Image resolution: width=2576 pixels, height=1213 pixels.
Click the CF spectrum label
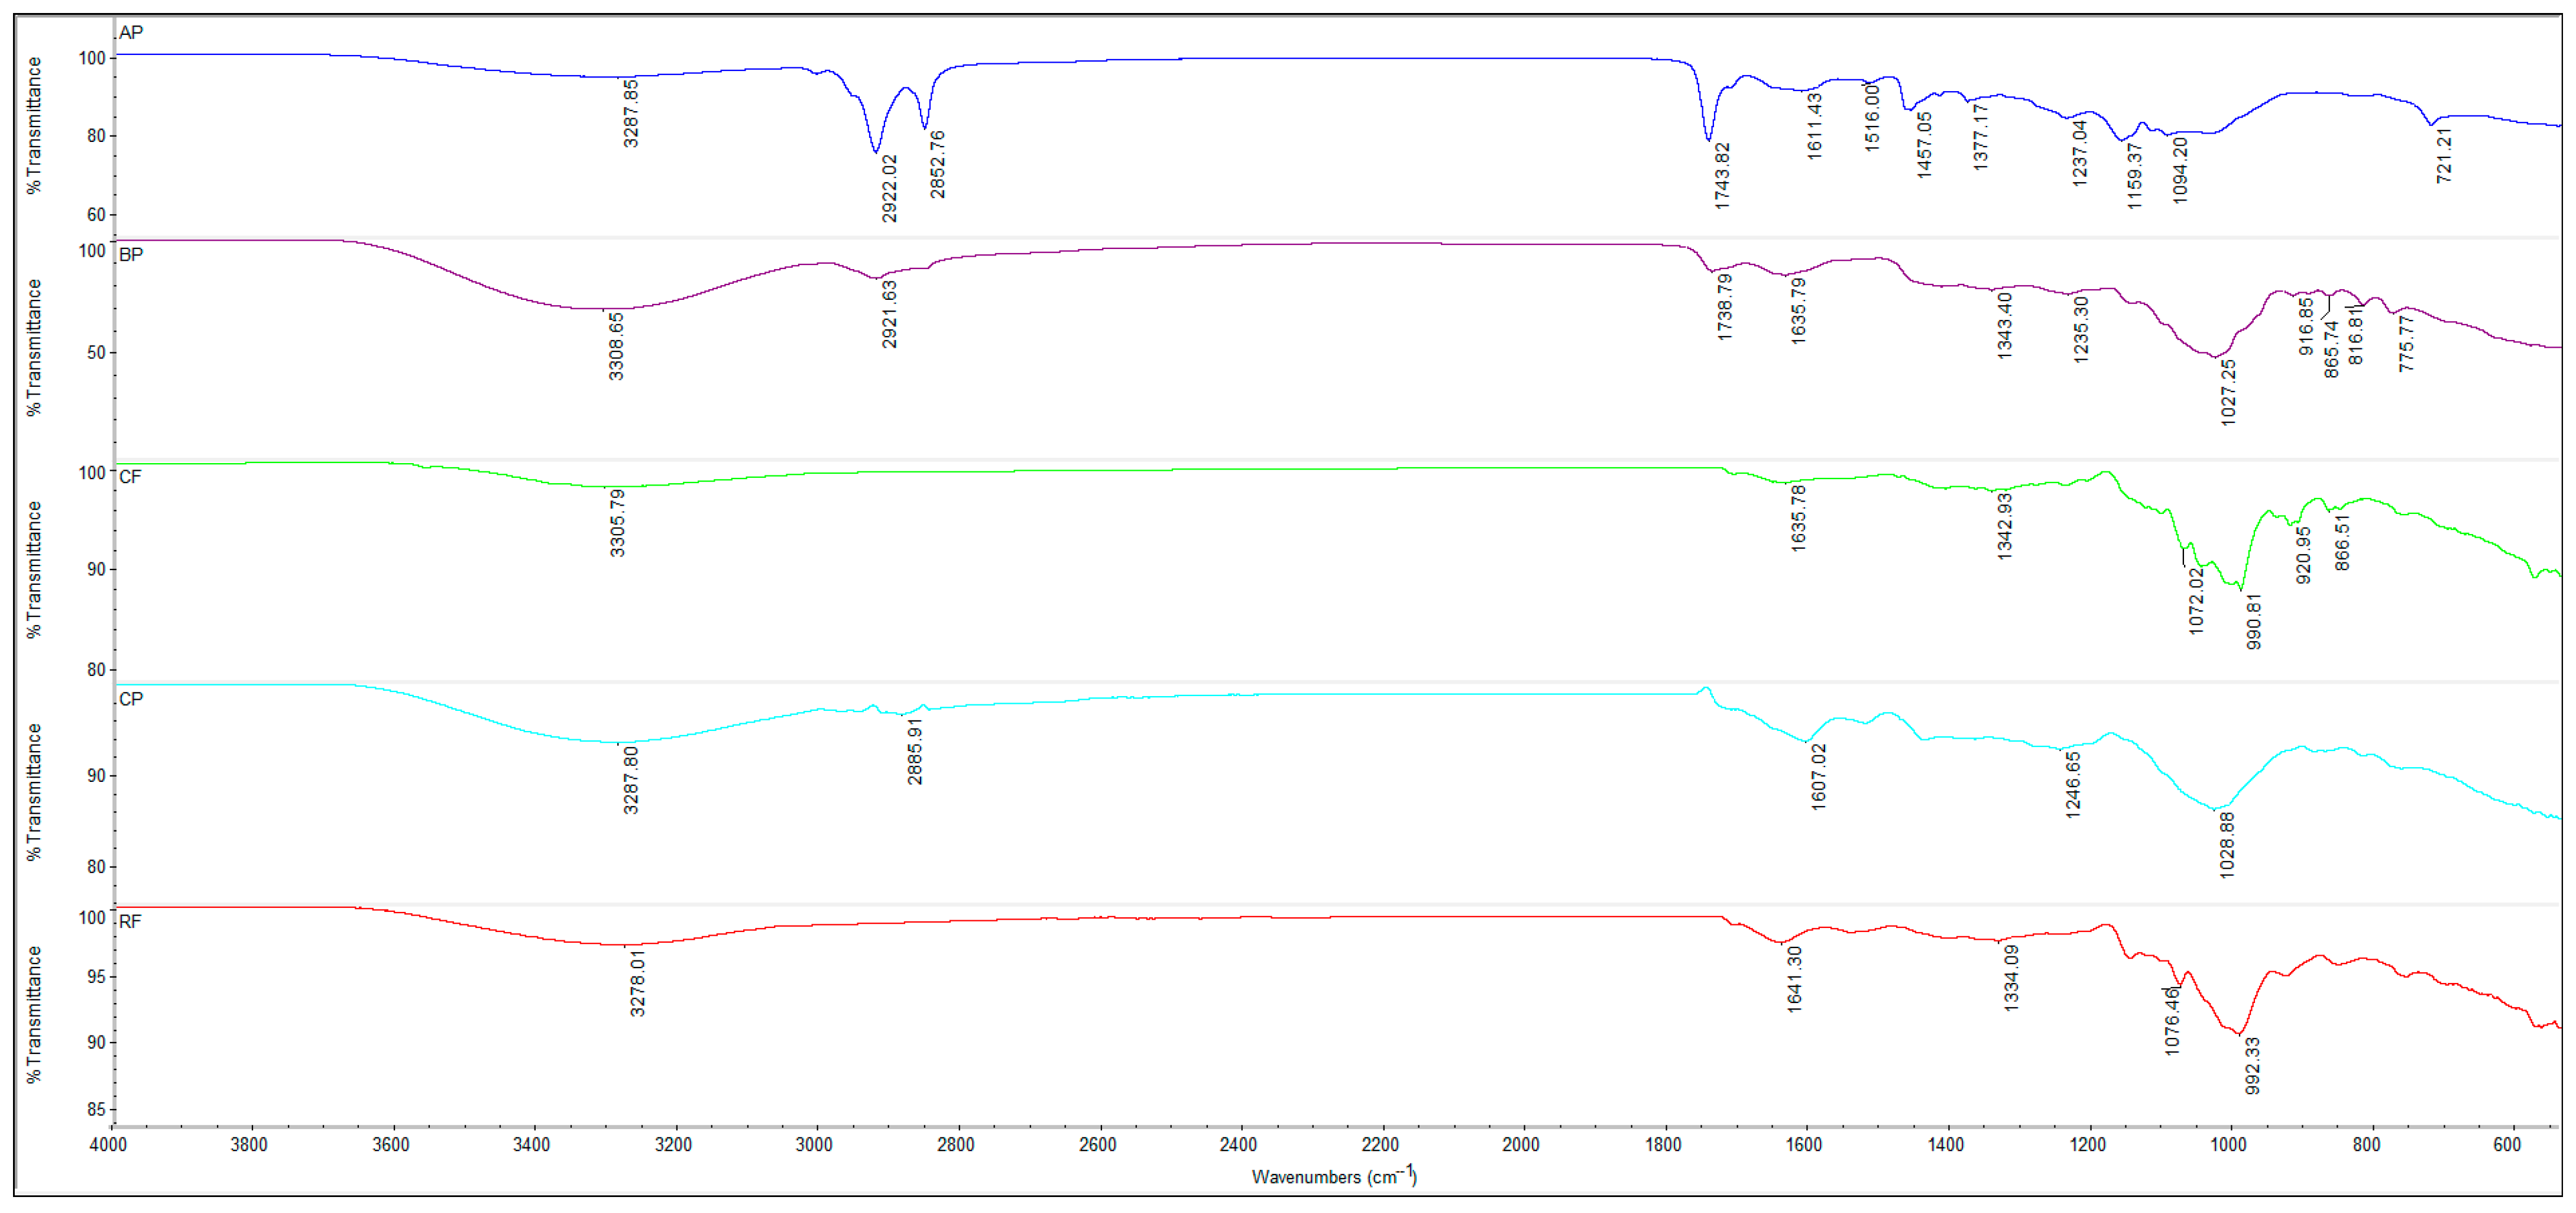[x=130, y=477]
